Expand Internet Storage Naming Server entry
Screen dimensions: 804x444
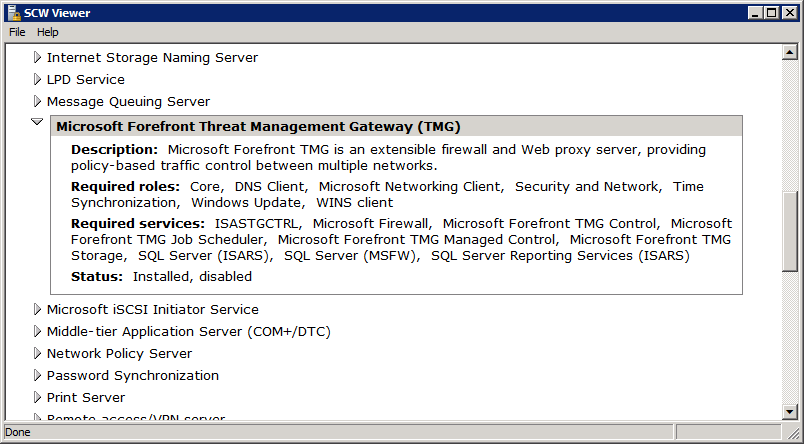(x=37, y=57)
